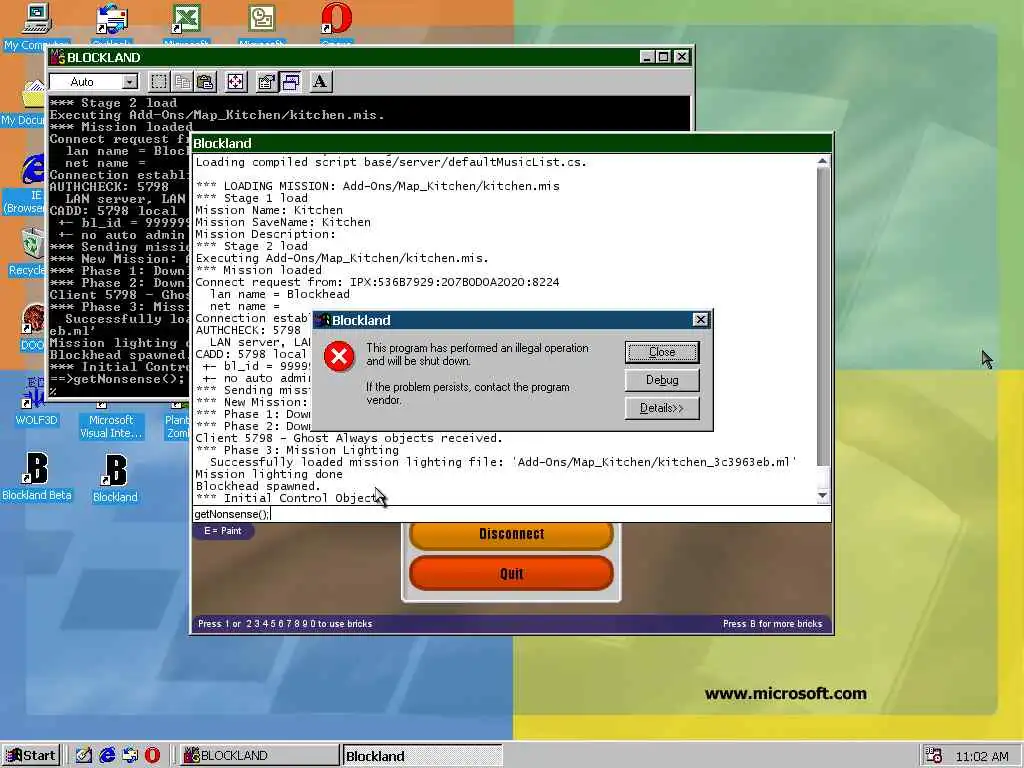Toggle the Background icon in BLOCKLAND toolbar
Image resolution: width=1024 pixels, height=768 pixels.
(291, 82)
